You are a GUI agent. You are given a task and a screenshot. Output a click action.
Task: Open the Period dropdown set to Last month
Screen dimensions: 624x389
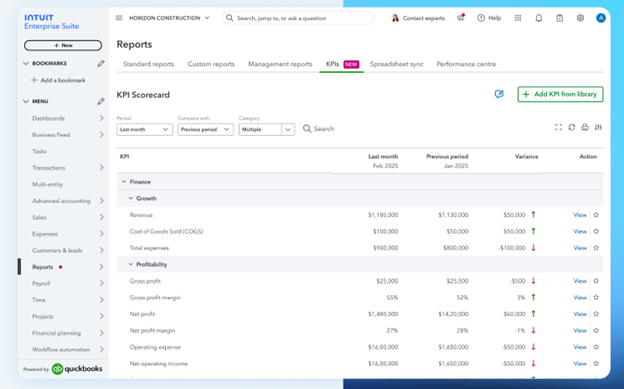click(x=144, y=129)
